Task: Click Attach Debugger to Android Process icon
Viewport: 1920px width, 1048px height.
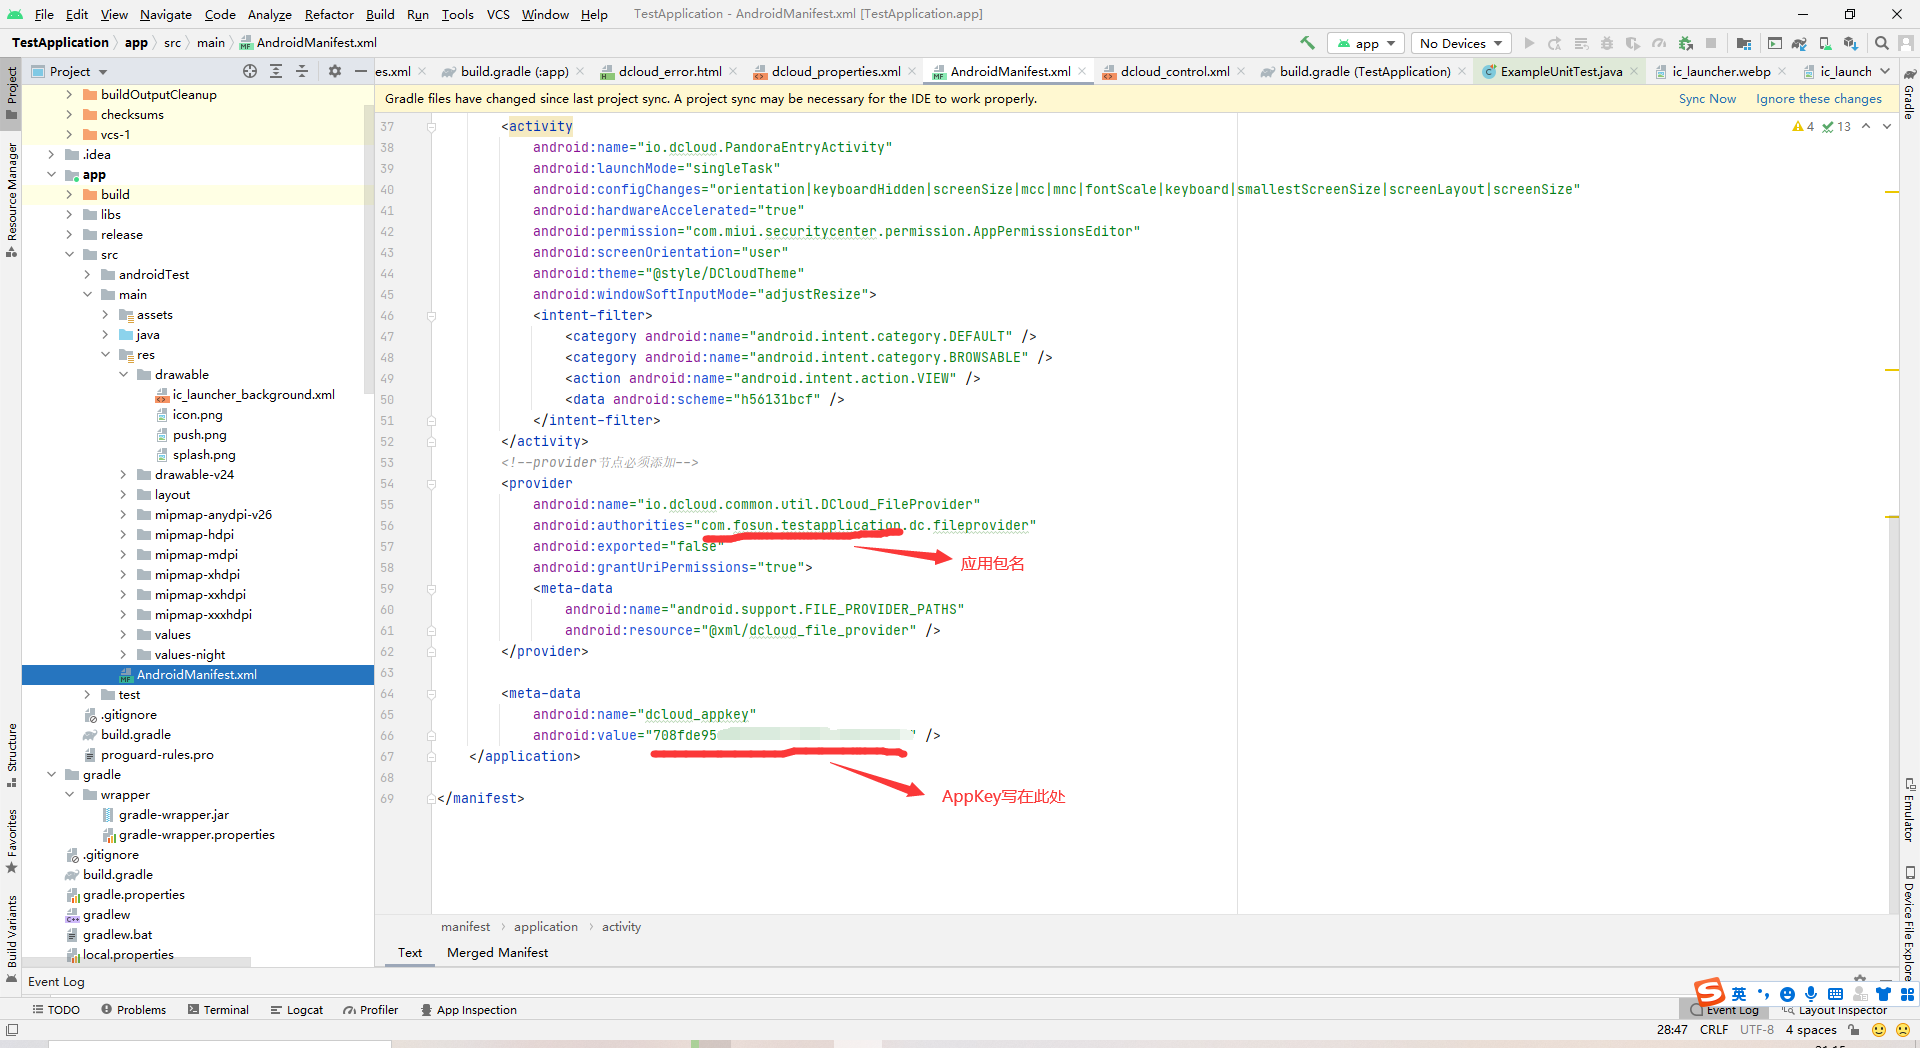Action: (x=1685, y=43)
